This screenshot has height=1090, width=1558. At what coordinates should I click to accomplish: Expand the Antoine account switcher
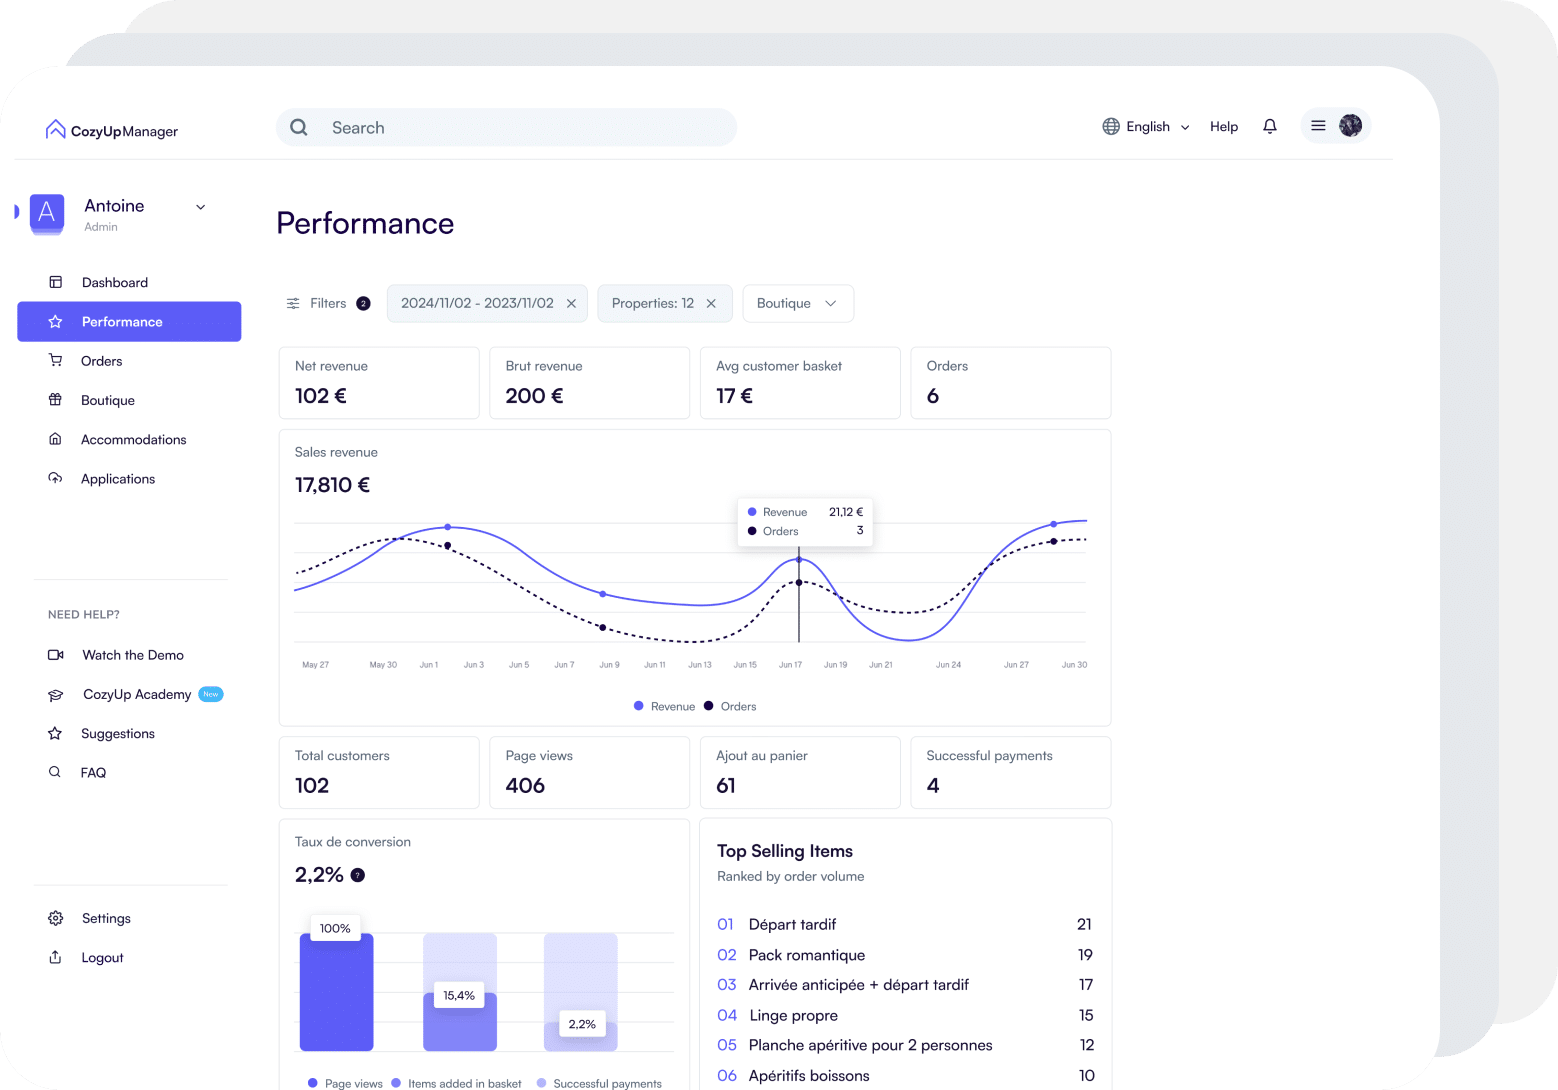pyautogui.click(x=200, y=207)
